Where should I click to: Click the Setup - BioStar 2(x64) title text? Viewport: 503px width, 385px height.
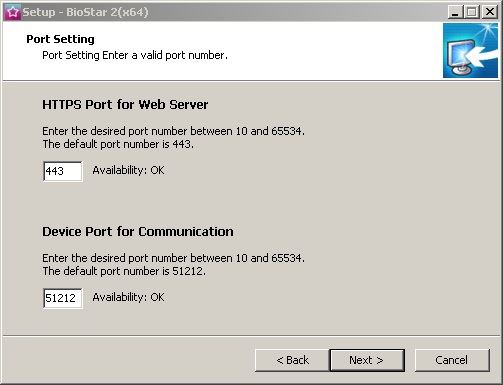click(x=85, y=12)
